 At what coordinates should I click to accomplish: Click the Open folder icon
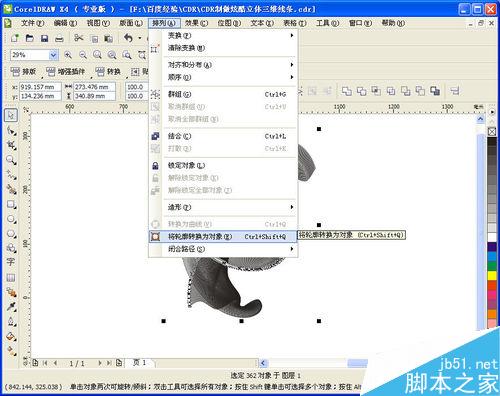pos(30,38)
